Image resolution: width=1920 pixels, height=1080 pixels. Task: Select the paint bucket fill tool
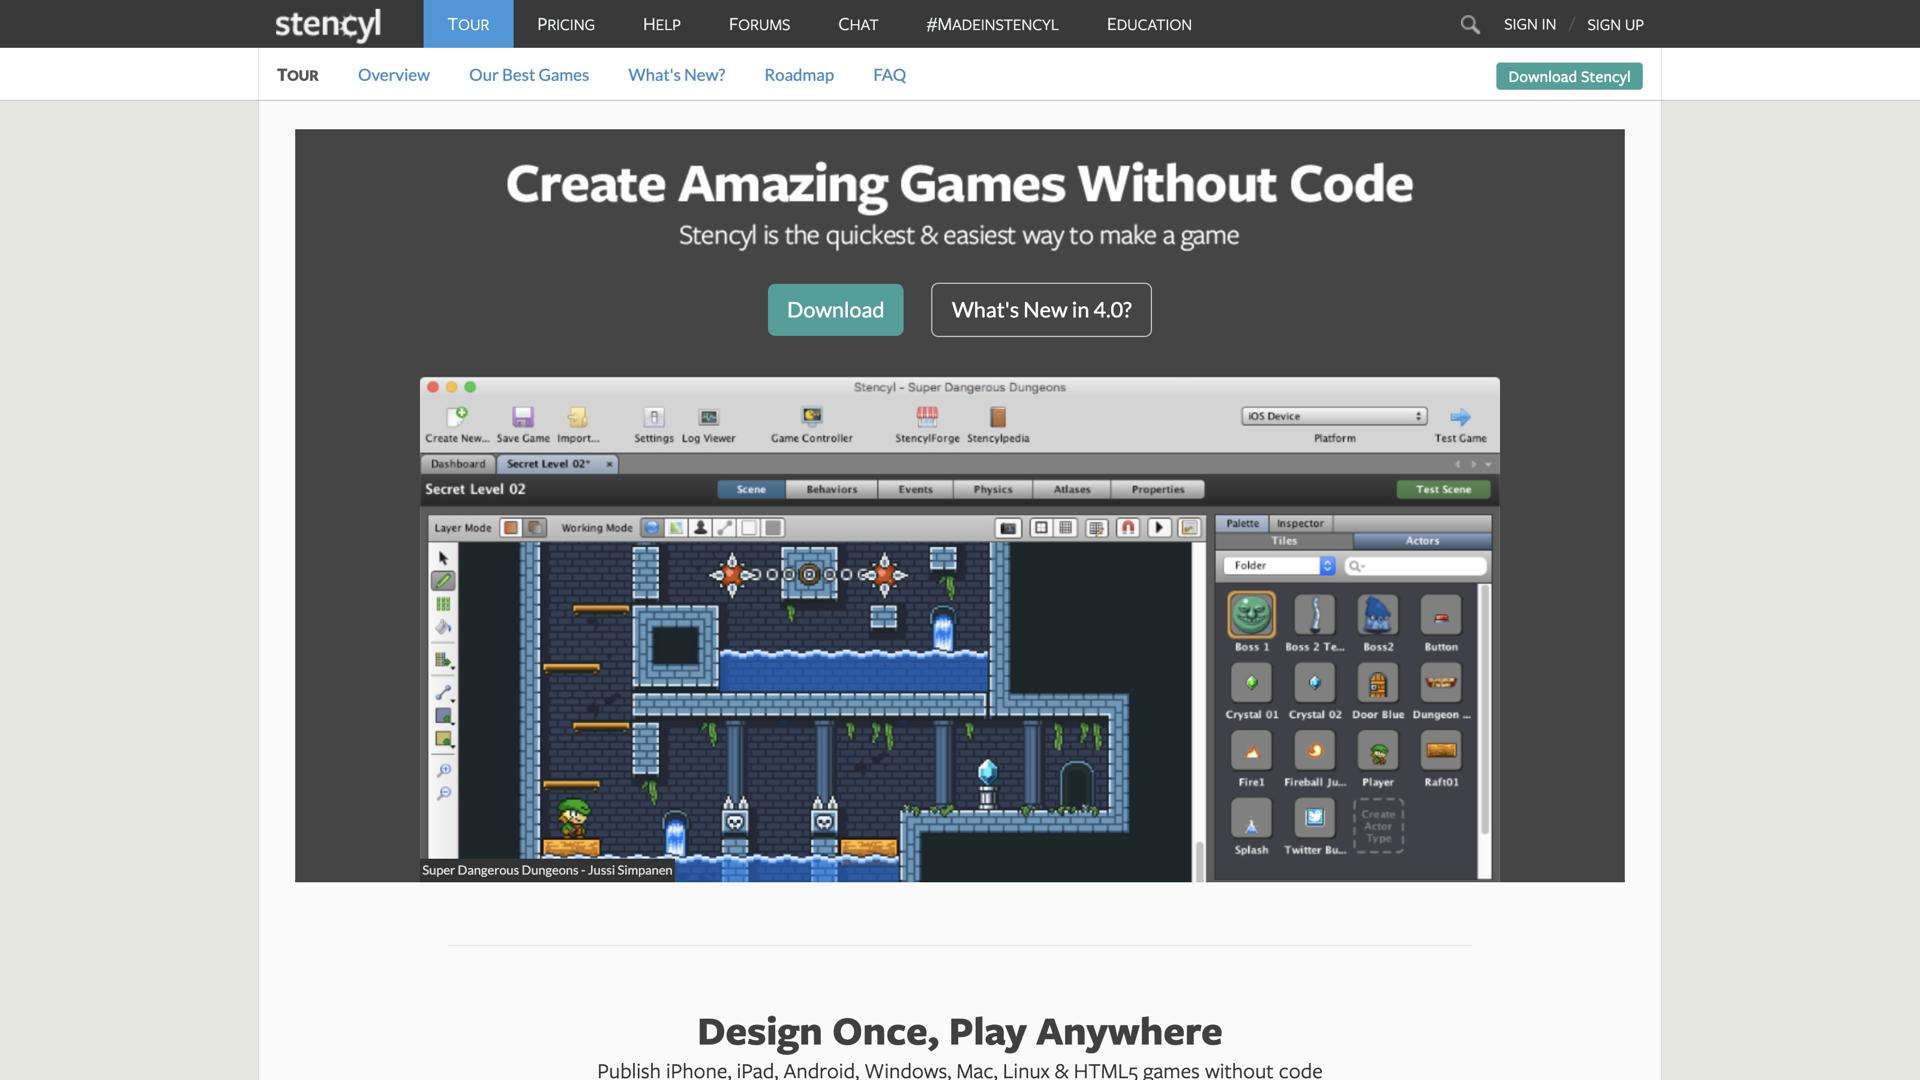pyautogui.click(x=443, y=627)
